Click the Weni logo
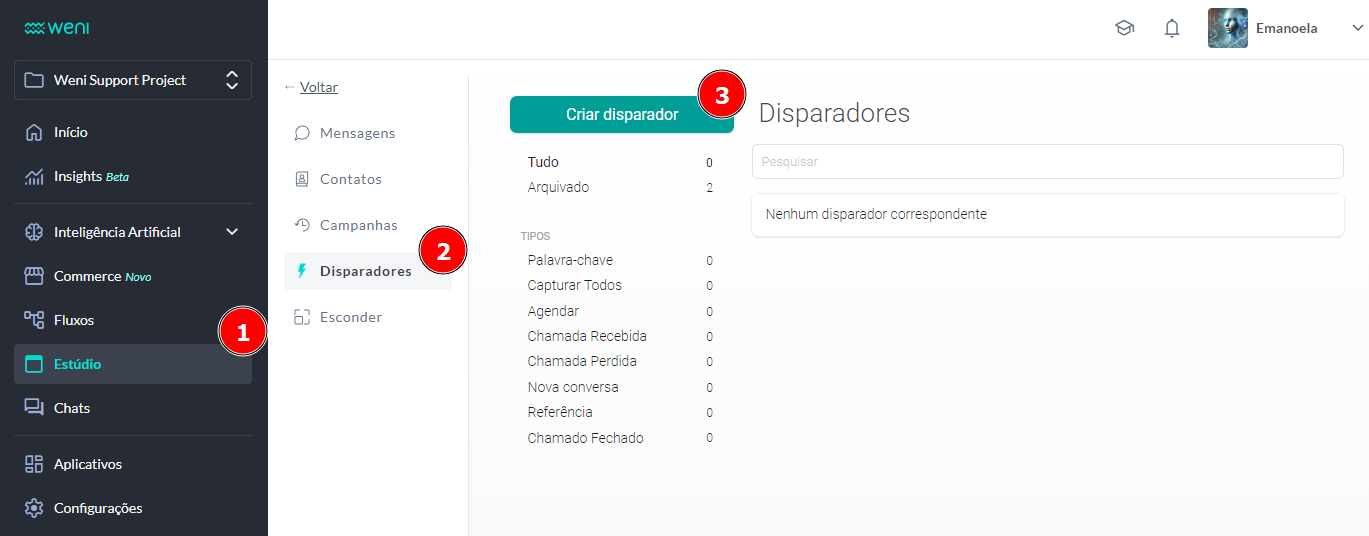Screen dimensions: 1369x536 [x=56, y=28]
